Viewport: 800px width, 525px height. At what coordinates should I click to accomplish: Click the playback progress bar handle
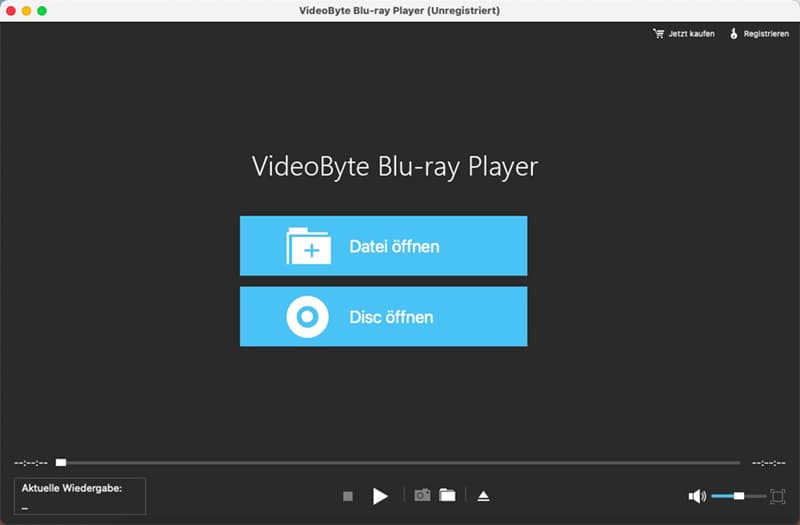pos(61,463)
